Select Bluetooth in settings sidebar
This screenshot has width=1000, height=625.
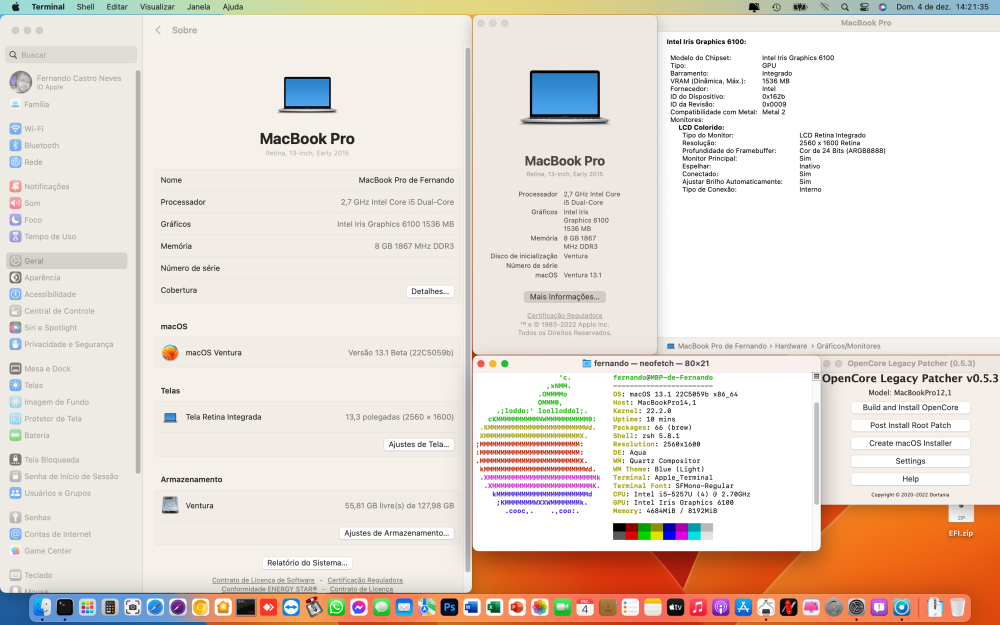(x=68, y=145)
